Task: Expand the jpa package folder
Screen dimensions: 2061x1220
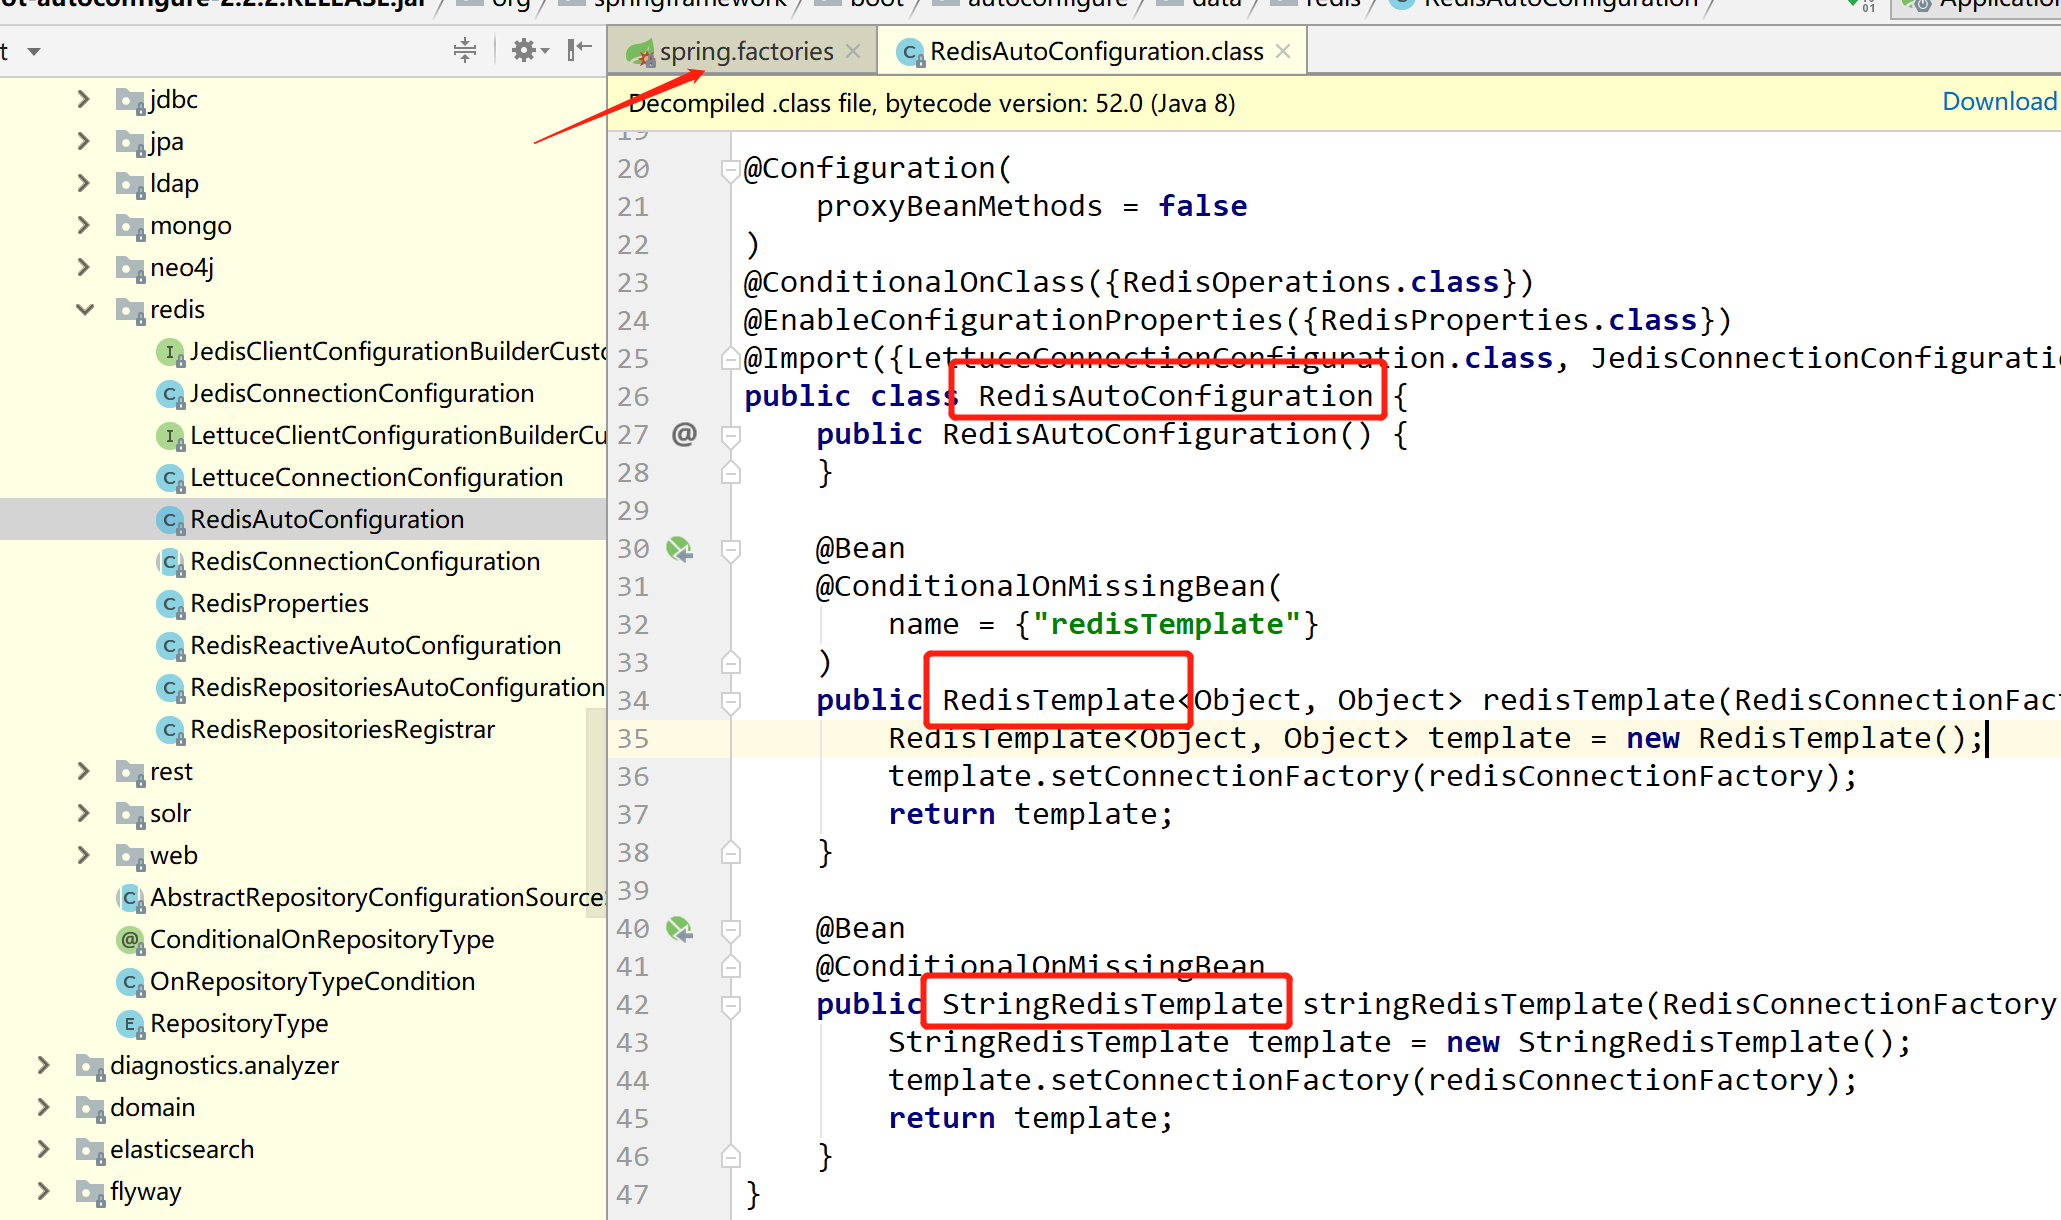Action: coord(84,141)
